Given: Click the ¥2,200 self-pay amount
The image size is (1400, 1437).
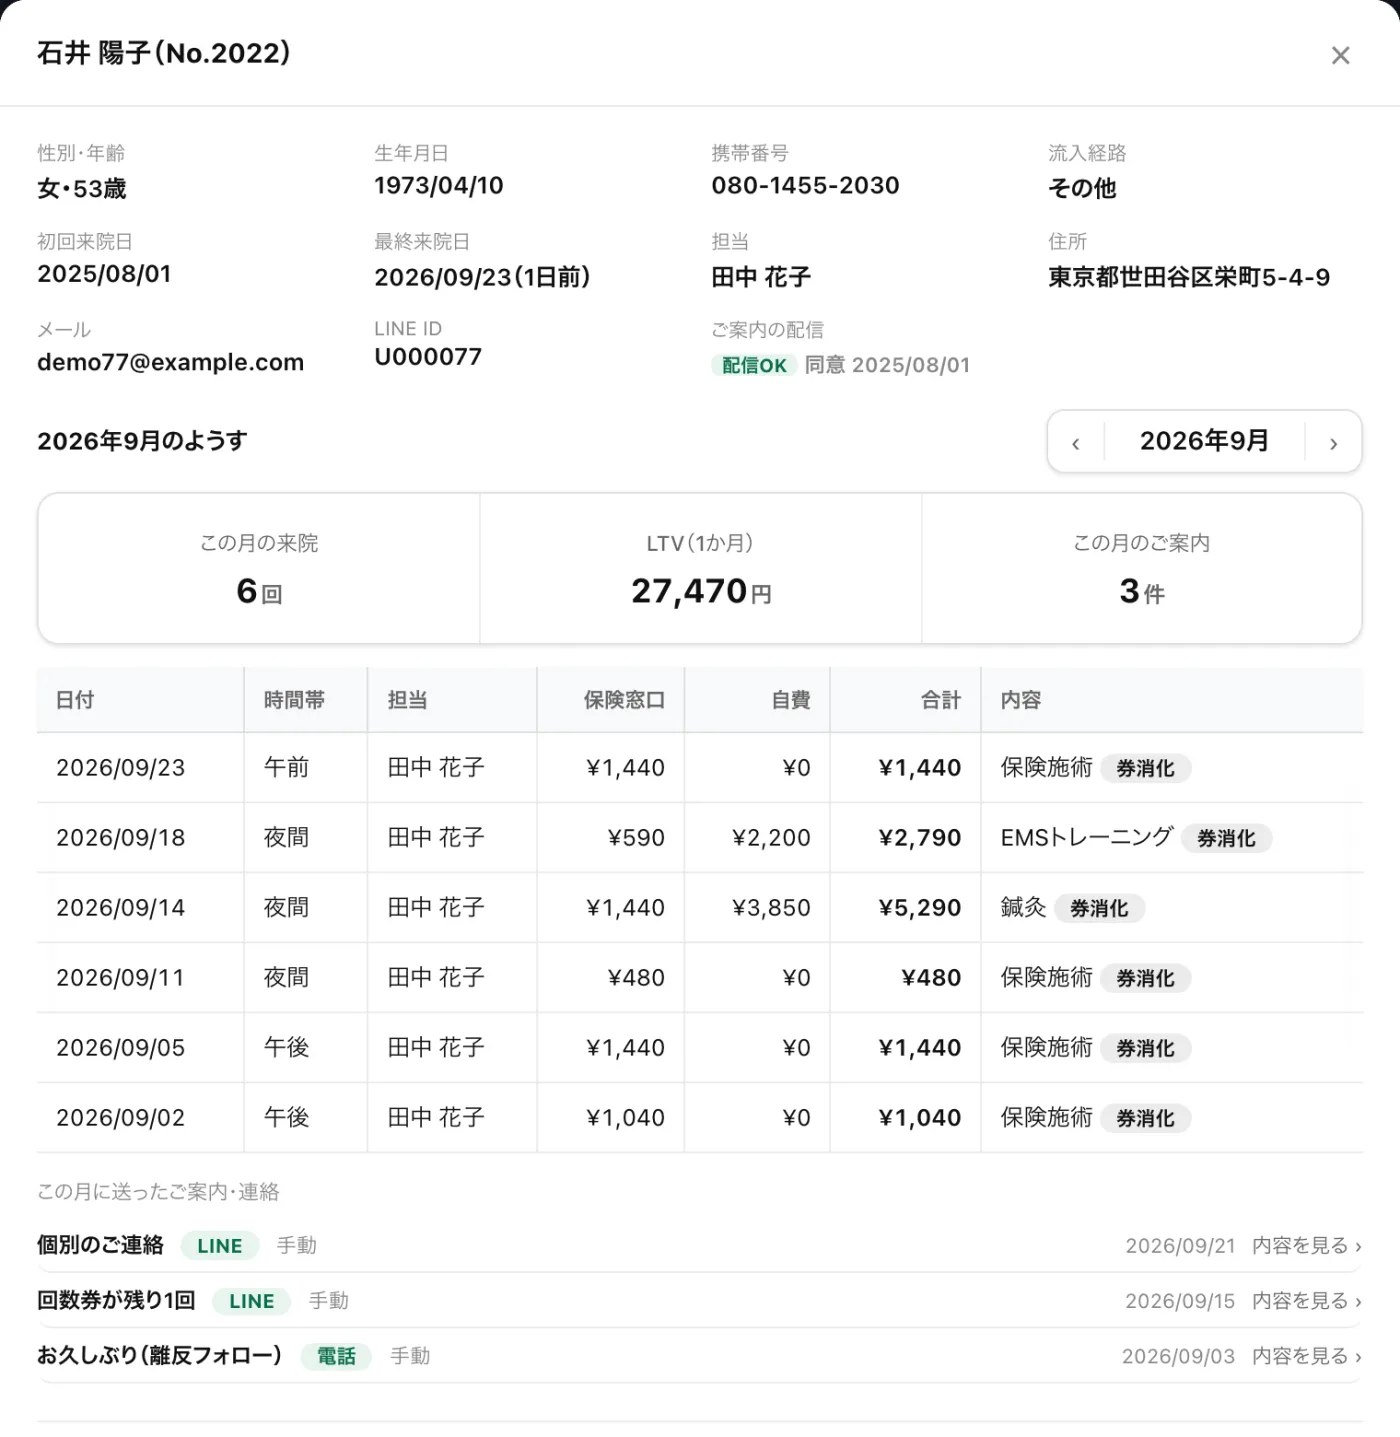Looking at the screenshot, I should click(x=771, y=838).
